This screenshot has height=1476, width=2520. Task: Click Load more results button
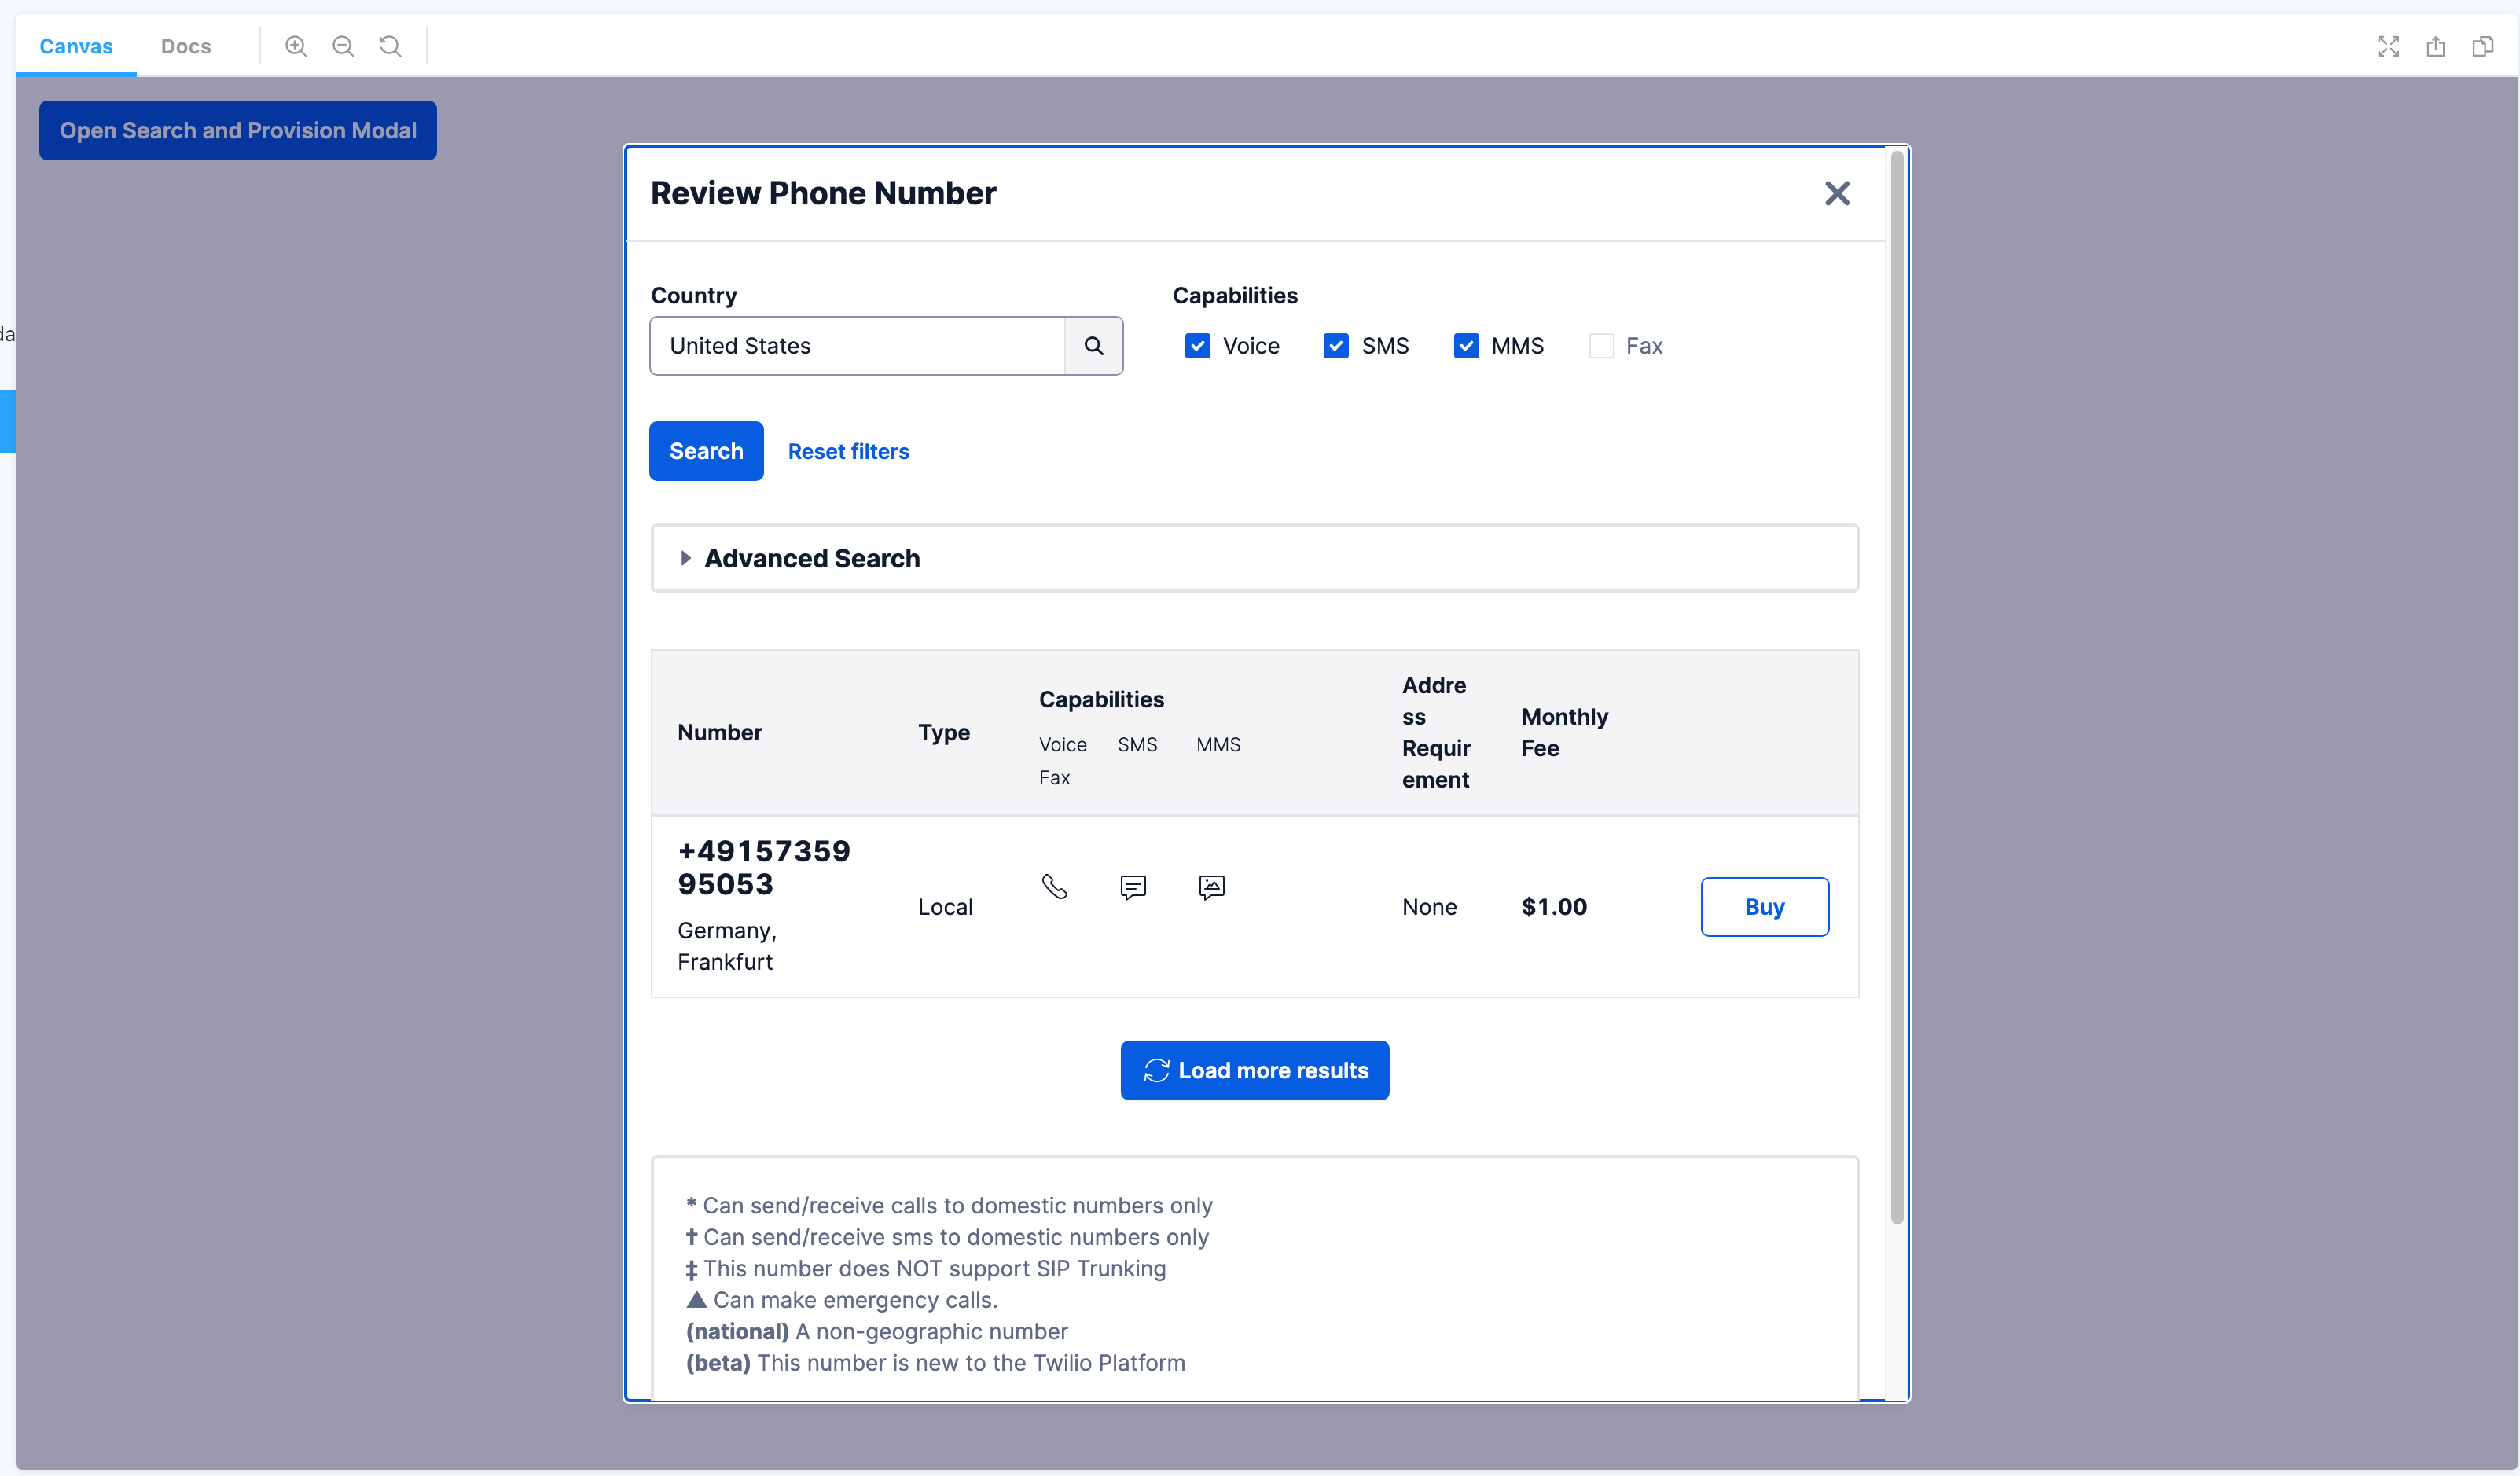pos(1254,1070)
